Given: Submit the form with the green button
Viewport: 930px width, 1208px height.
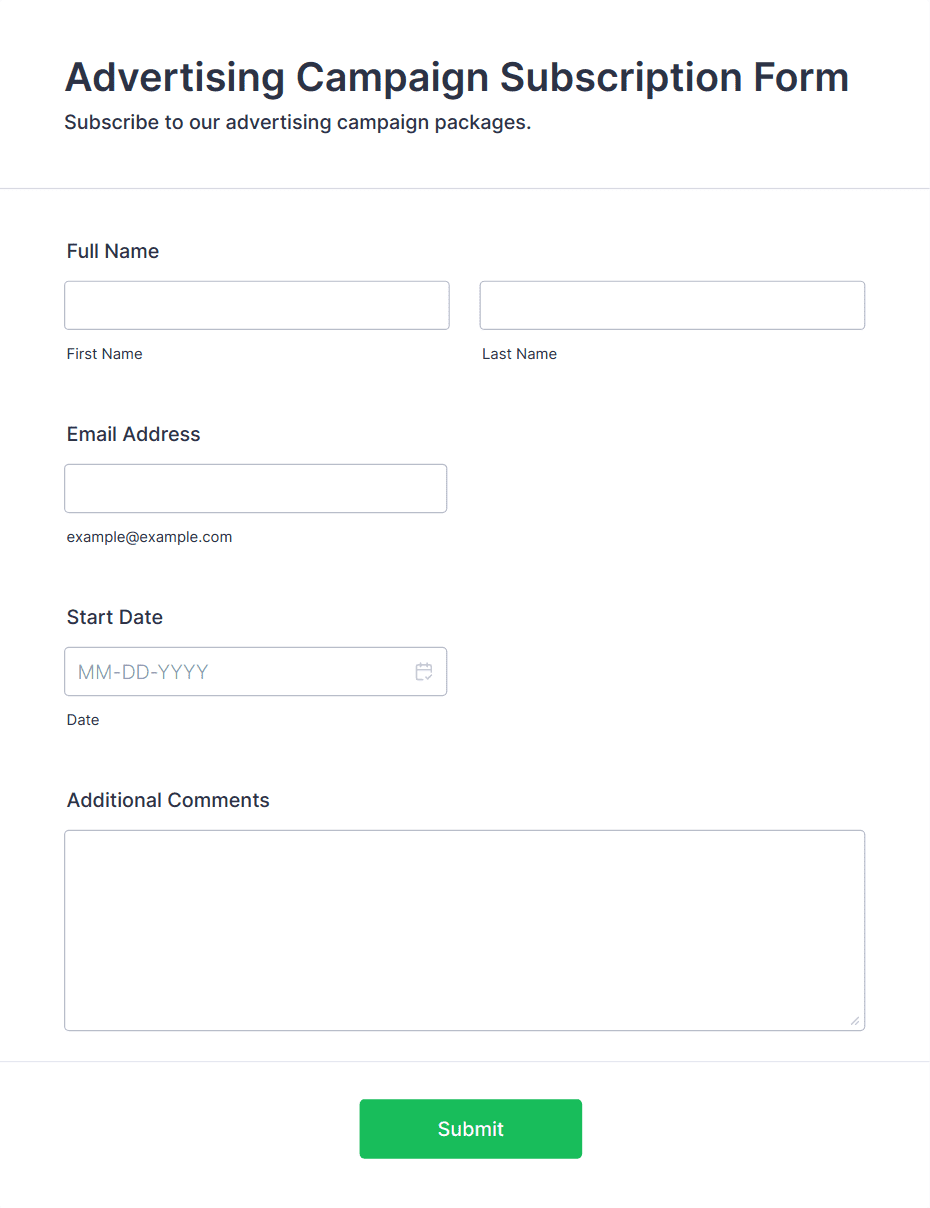Looking at the screenshot, I should pyautogui.click(x=471, y=1129).
